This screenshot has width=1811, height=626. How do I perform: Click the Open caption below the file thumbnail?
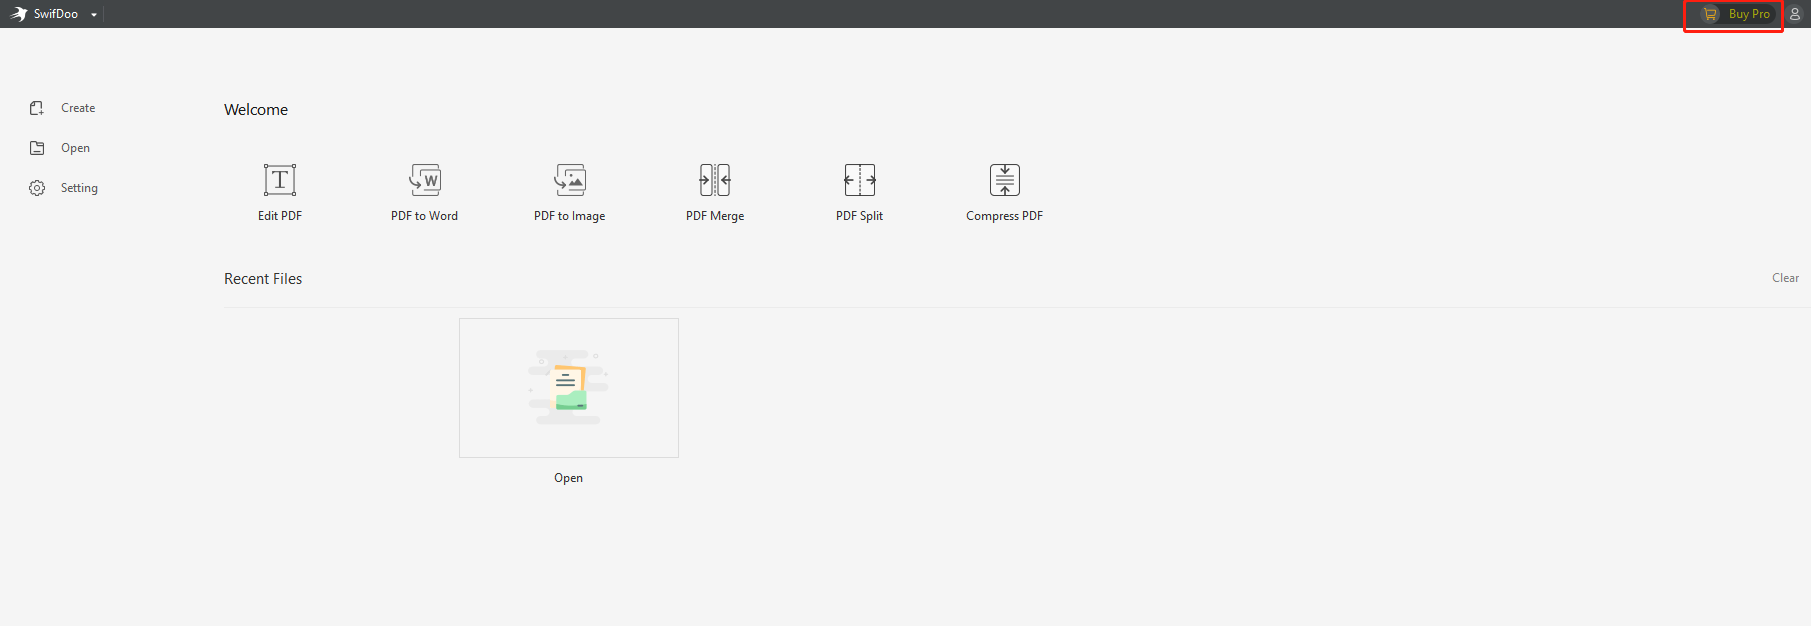(x=569, y=478)
